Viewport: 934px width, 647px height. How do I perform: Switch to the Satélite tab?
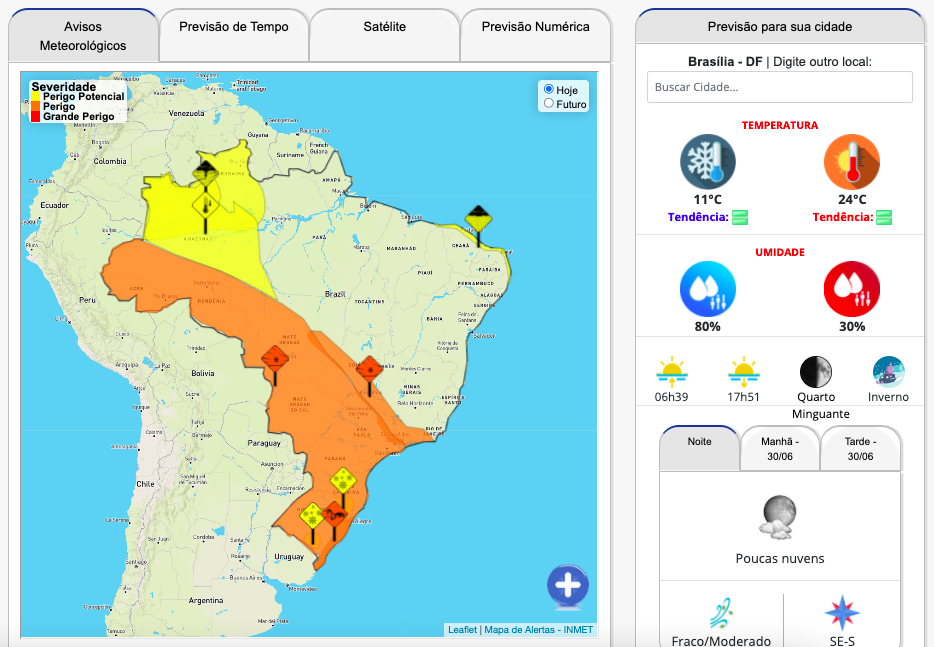pos(384,27)
